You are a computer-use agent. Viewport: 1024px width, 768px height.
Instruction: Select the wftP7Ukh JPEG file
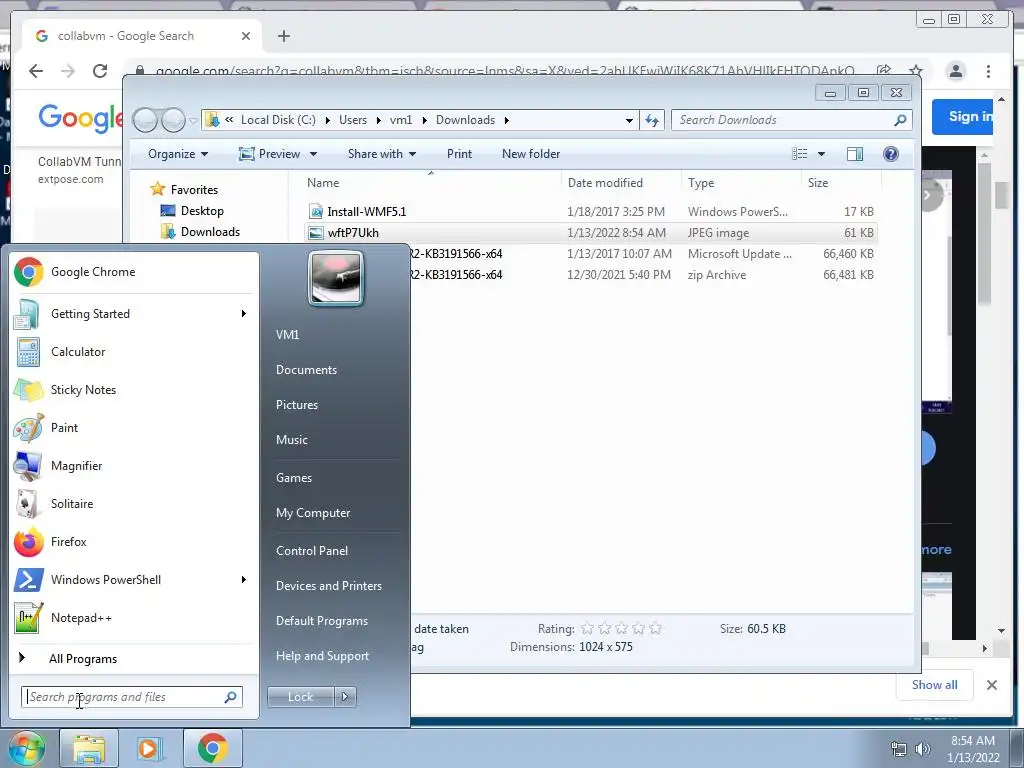590,232
